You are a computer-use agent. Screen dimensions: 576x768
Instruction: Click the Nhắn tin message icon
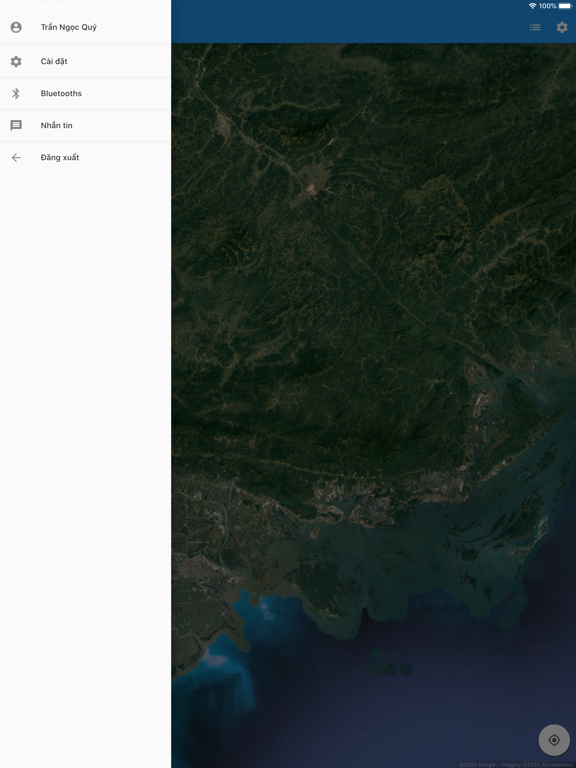(16, 125)
